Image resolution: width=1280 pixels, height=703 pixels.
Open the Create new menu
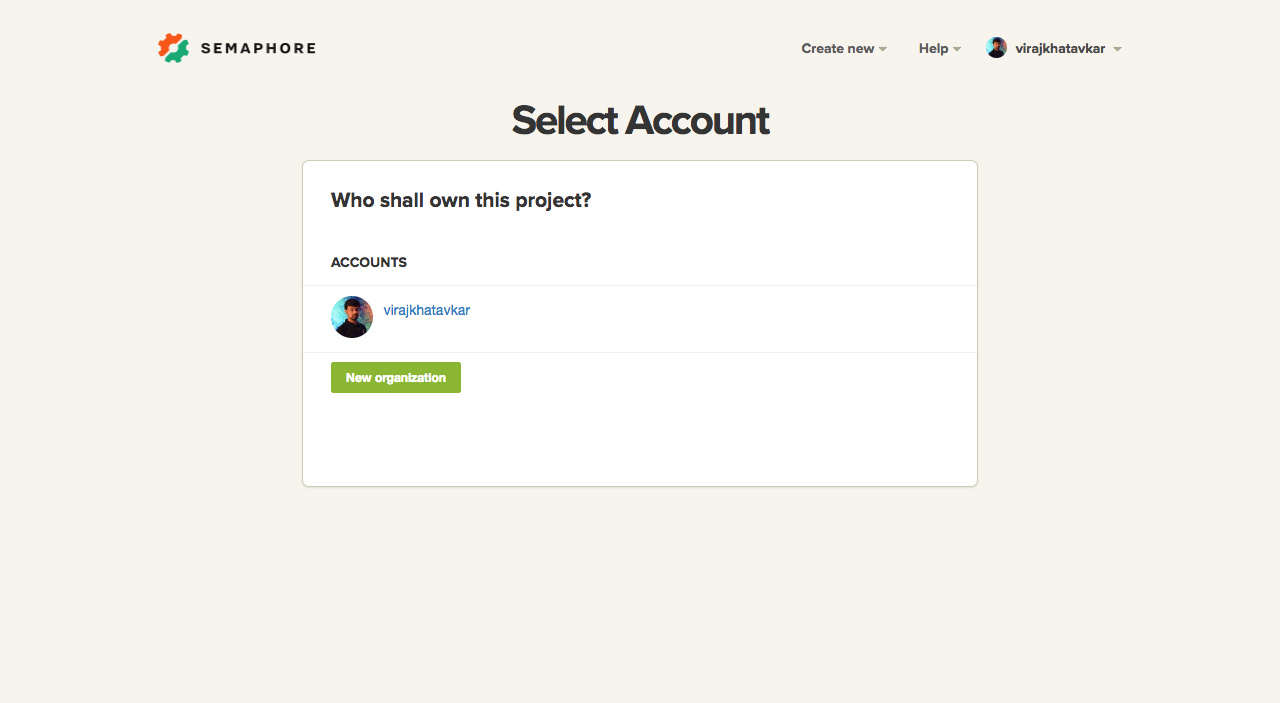[x=838, y=48]
